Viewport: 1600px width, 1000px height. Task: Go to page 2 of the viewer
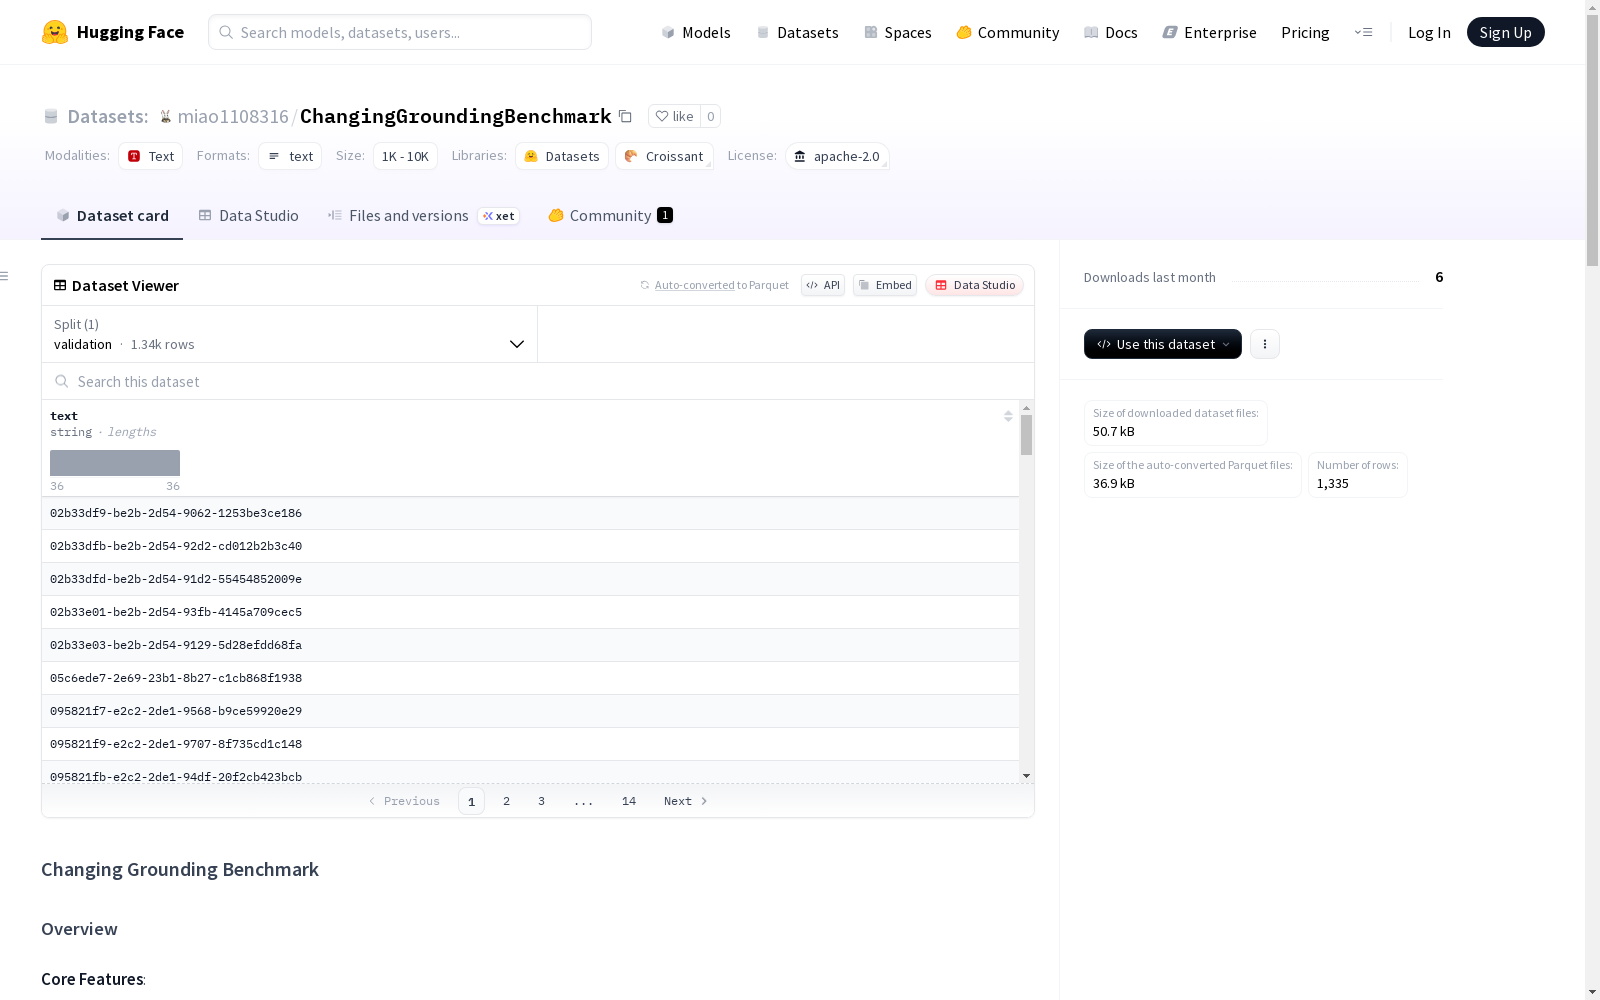coord(507,801)
